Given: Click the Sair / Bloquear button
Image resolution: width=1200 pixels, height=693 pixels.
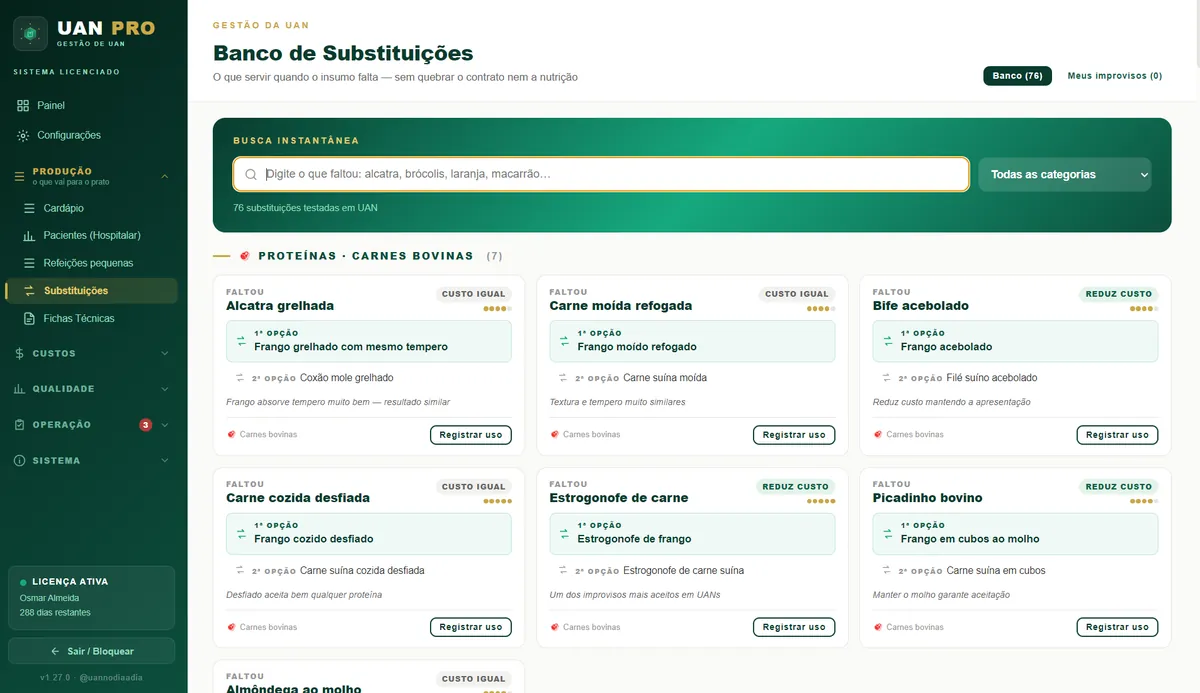Looking at the screenshot, I should point(92,651).
